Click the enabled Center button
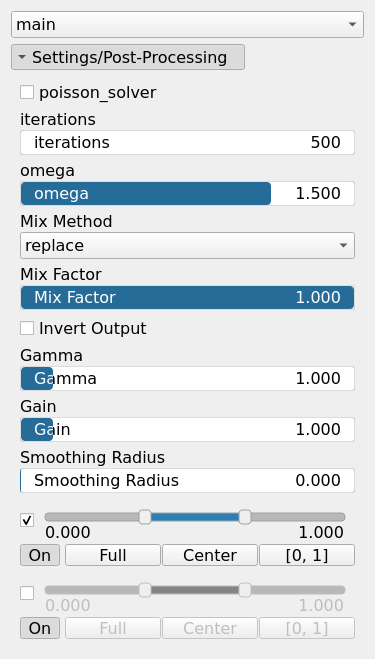This screenshot has width=375, height=659. pyautogui.click(x=210, y=555)
